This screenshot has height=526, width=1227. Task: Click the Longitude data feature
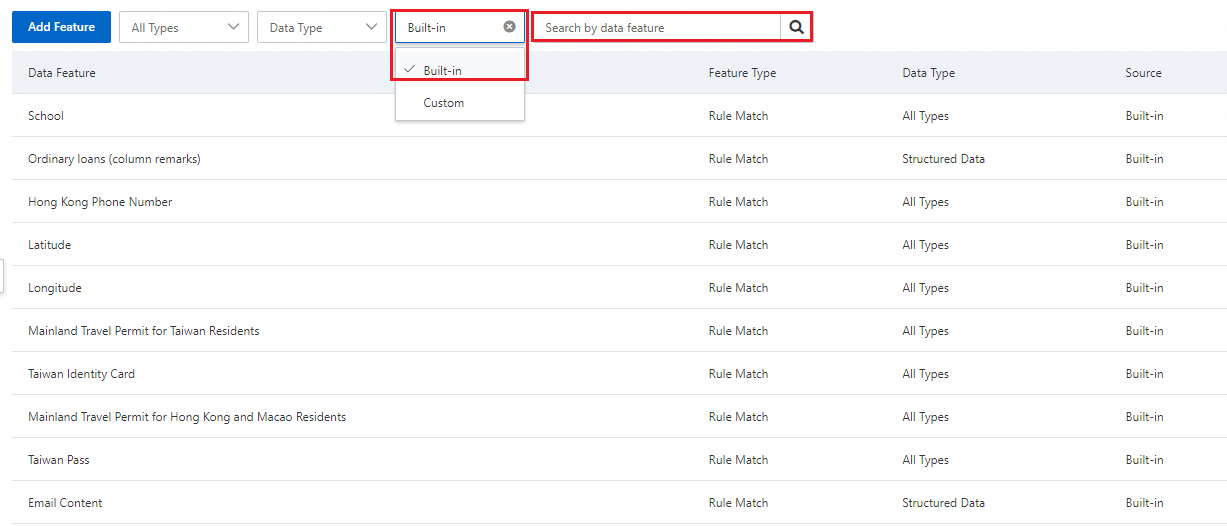pos(55,288)
